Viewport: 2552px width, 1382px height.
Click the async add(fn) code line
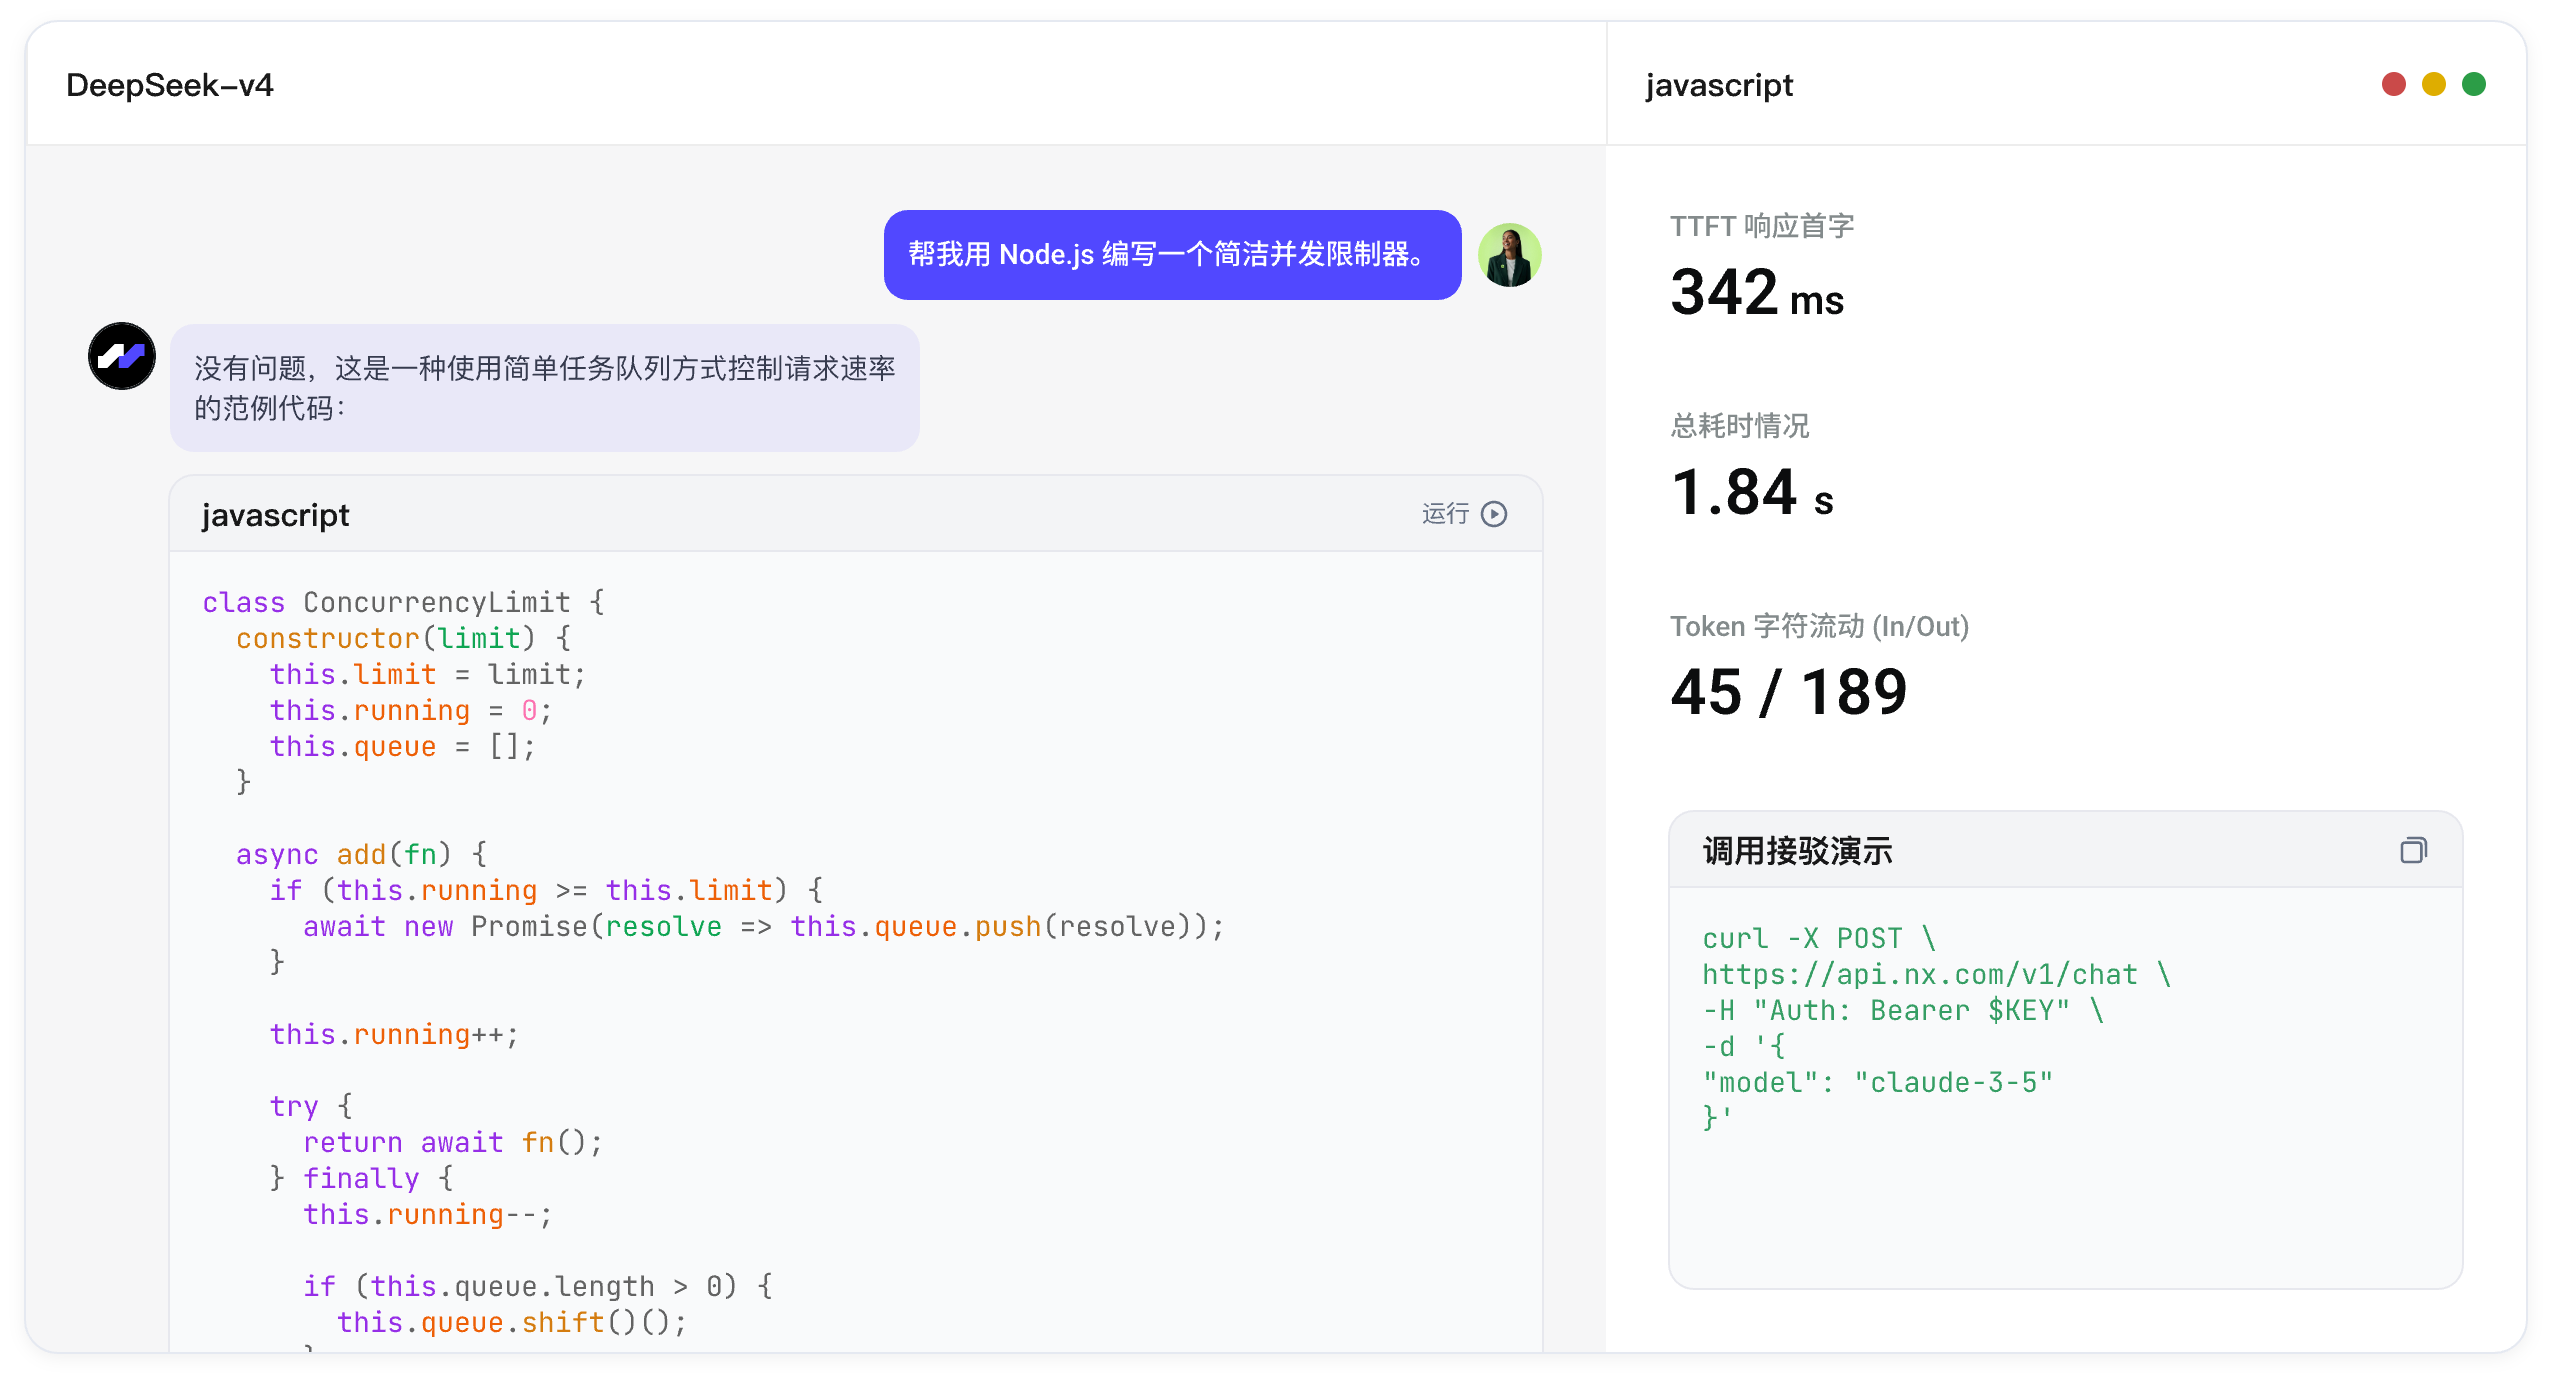point(361,855)
